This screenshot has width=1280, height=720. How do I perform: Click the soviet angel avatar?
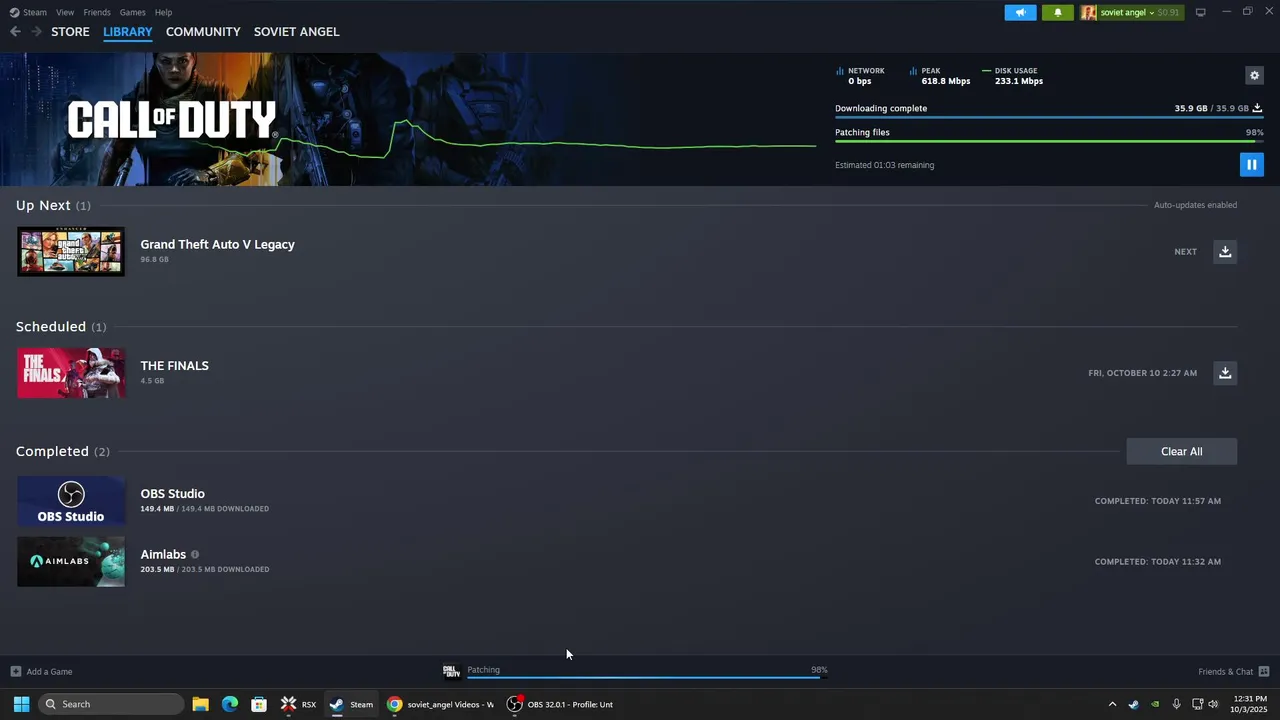[1089, 12]
